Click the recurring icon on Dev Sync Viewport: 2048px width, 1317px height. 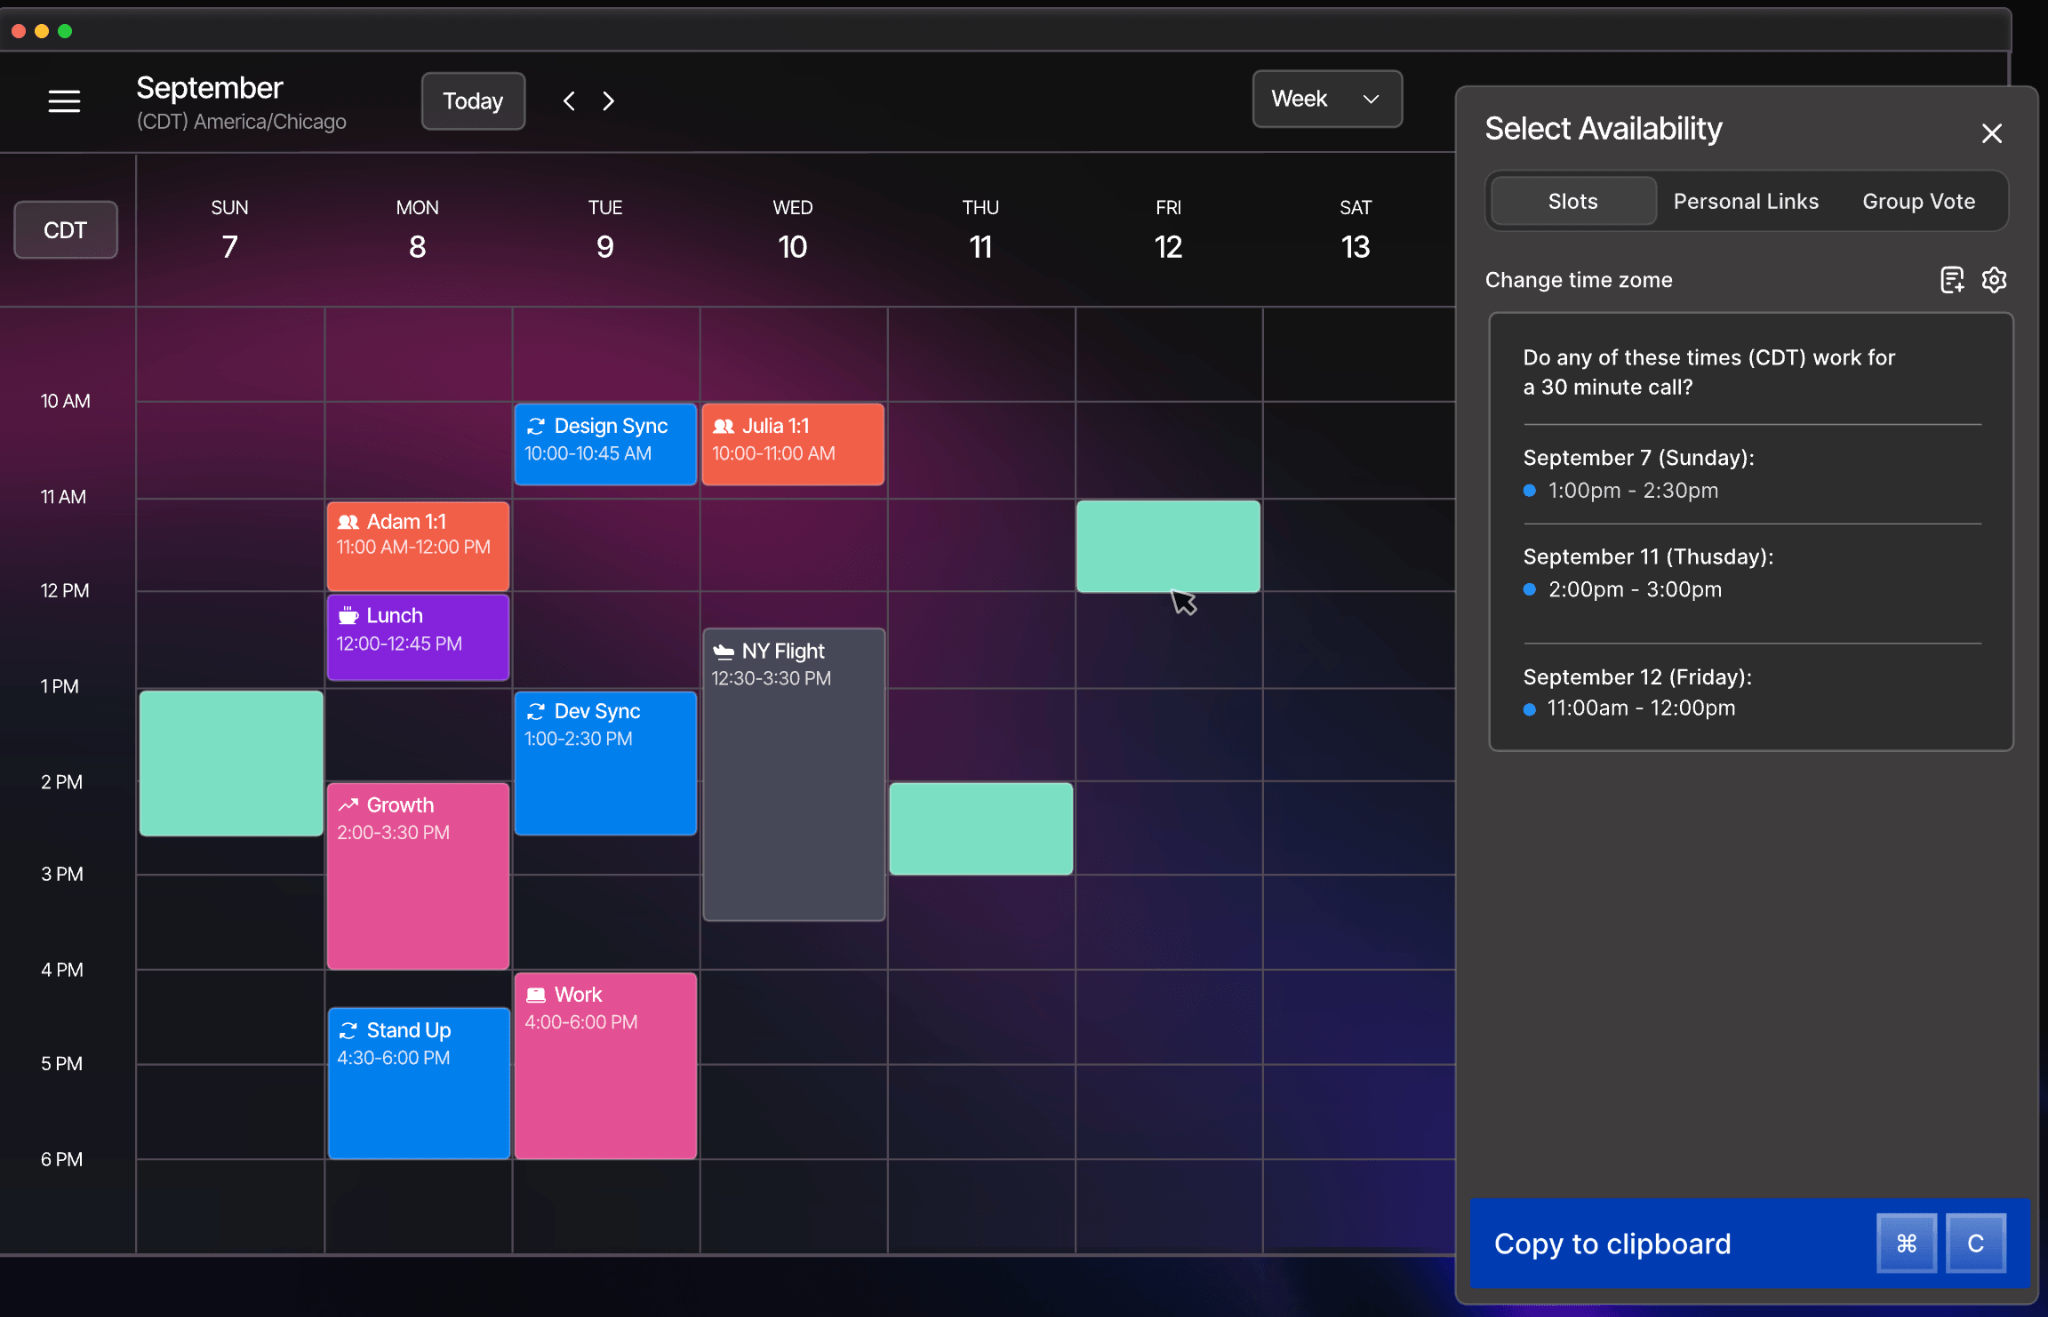click(x=536, y=711)
